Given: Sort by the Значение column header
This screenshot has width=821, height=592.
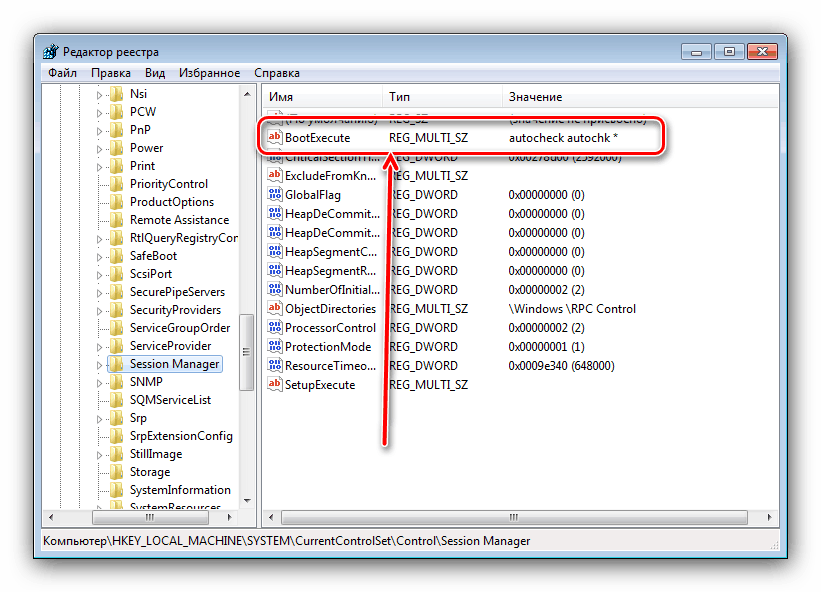Looking at the screenshot, I should tap(640, 97).
